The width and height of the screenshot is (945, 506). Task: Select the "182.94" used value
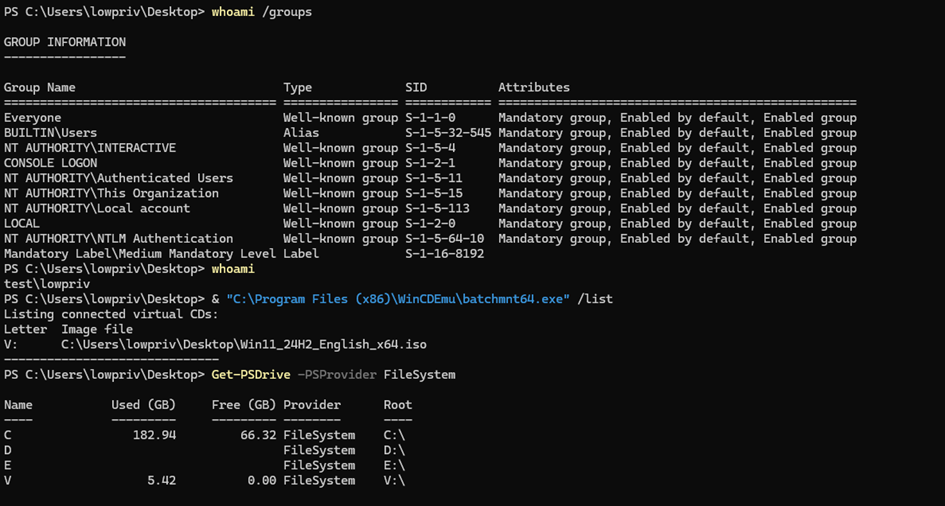point(154,435)
